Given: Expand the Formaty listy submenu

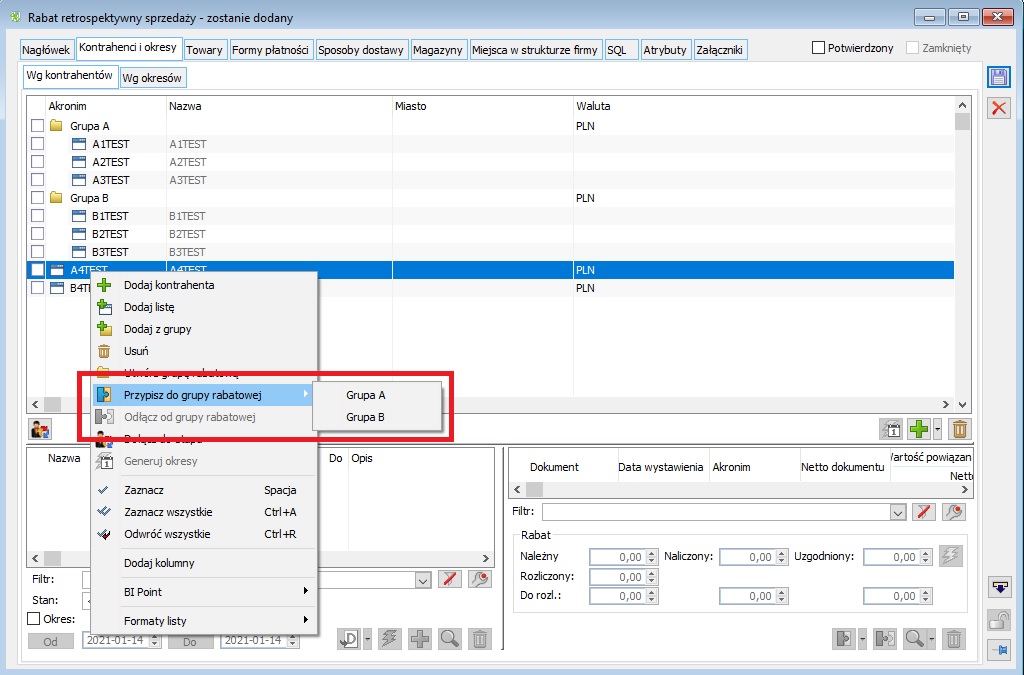Looking at the screenshot, I should tap(204, 620).
